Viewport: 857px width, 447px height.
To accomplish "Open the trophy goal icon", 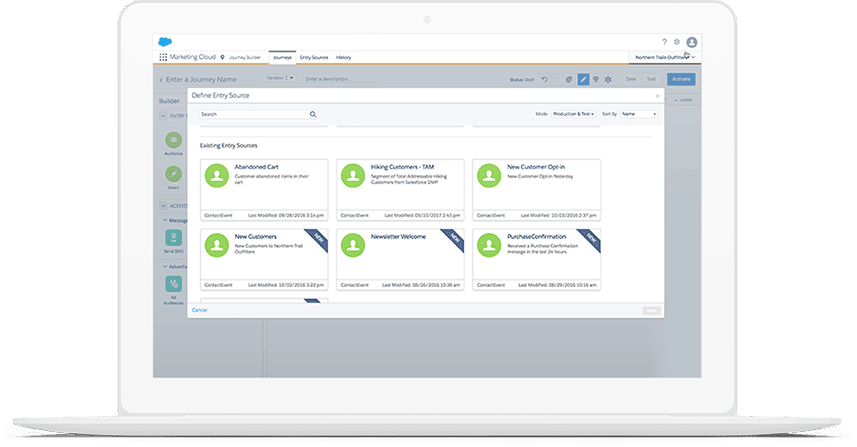I will coord(596,79).
